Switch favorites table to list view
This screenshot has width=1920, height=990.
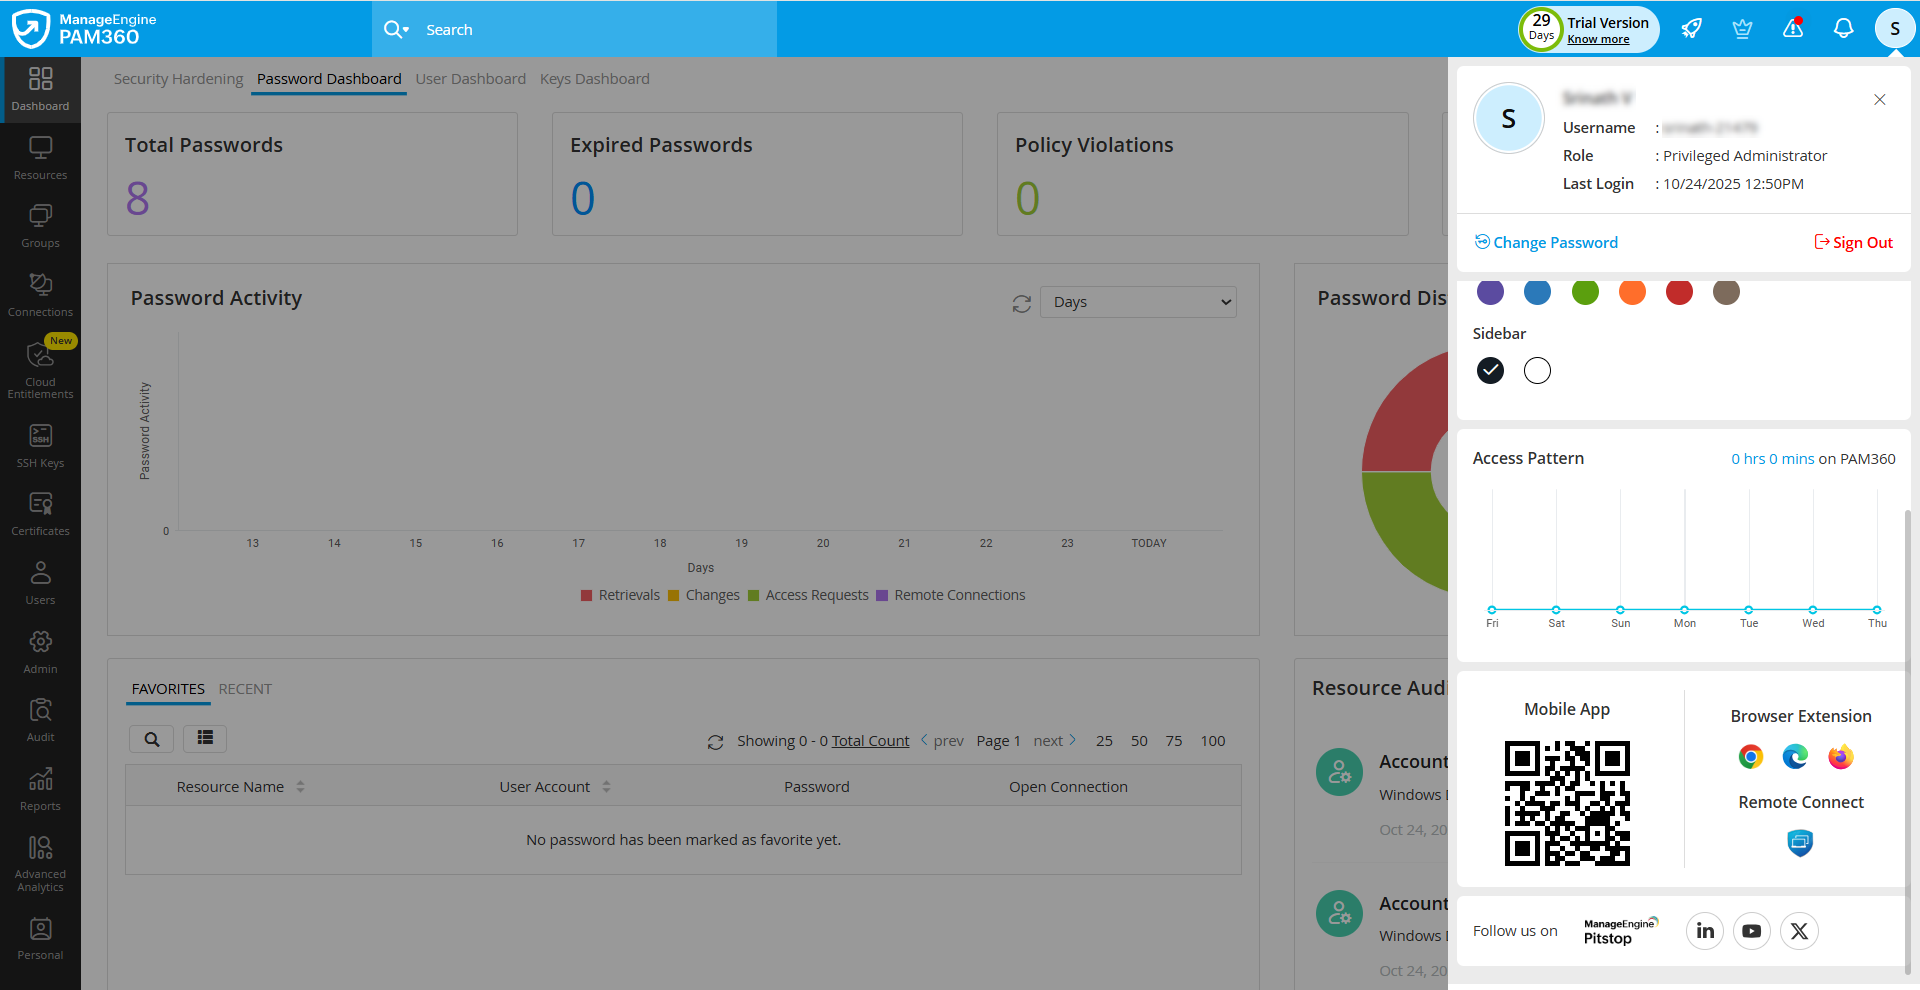(x=204, y=738)
